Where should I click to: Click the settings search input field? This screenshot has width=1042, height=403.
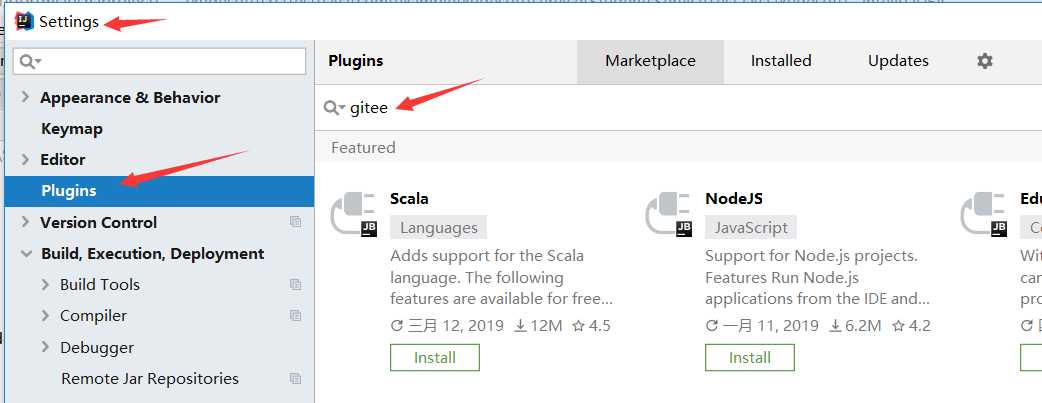click(159, 62)
